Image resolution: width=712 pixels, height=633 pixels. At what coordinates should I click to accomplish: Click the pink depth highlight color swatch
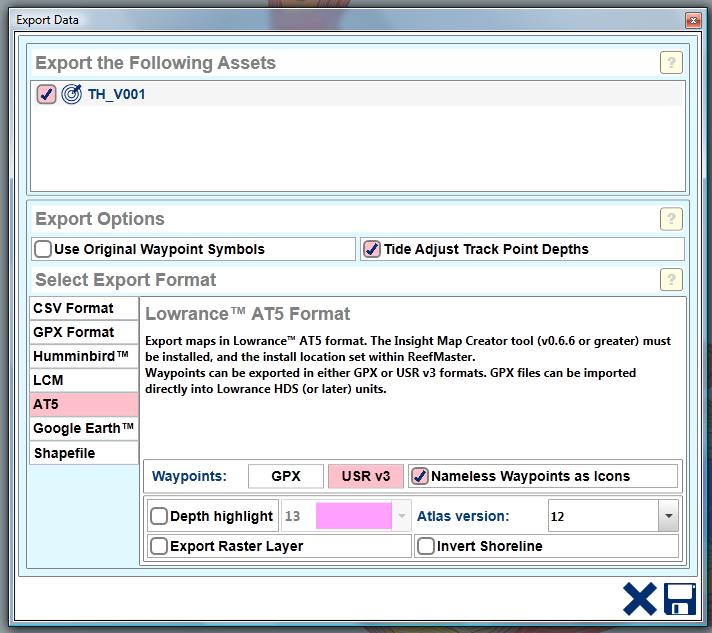pos(354,516)
